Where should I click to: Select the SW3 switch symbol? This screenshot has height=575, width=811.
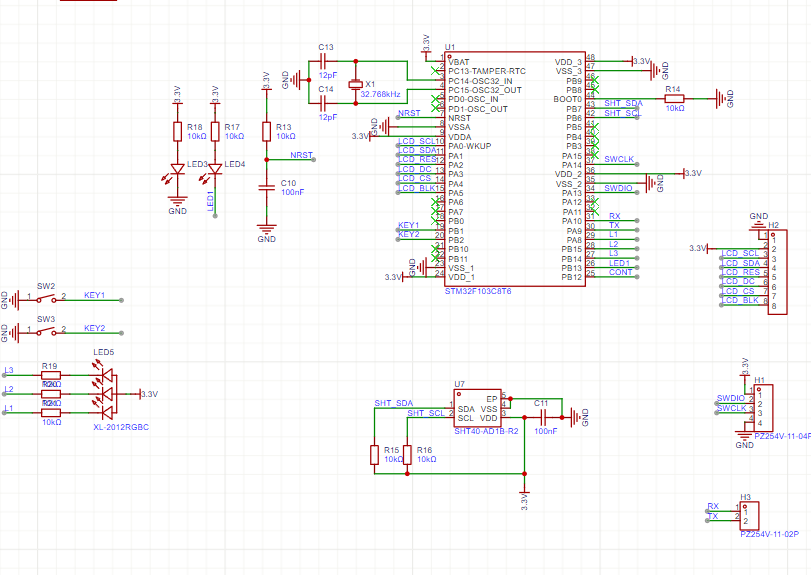[x=46, y=329]
